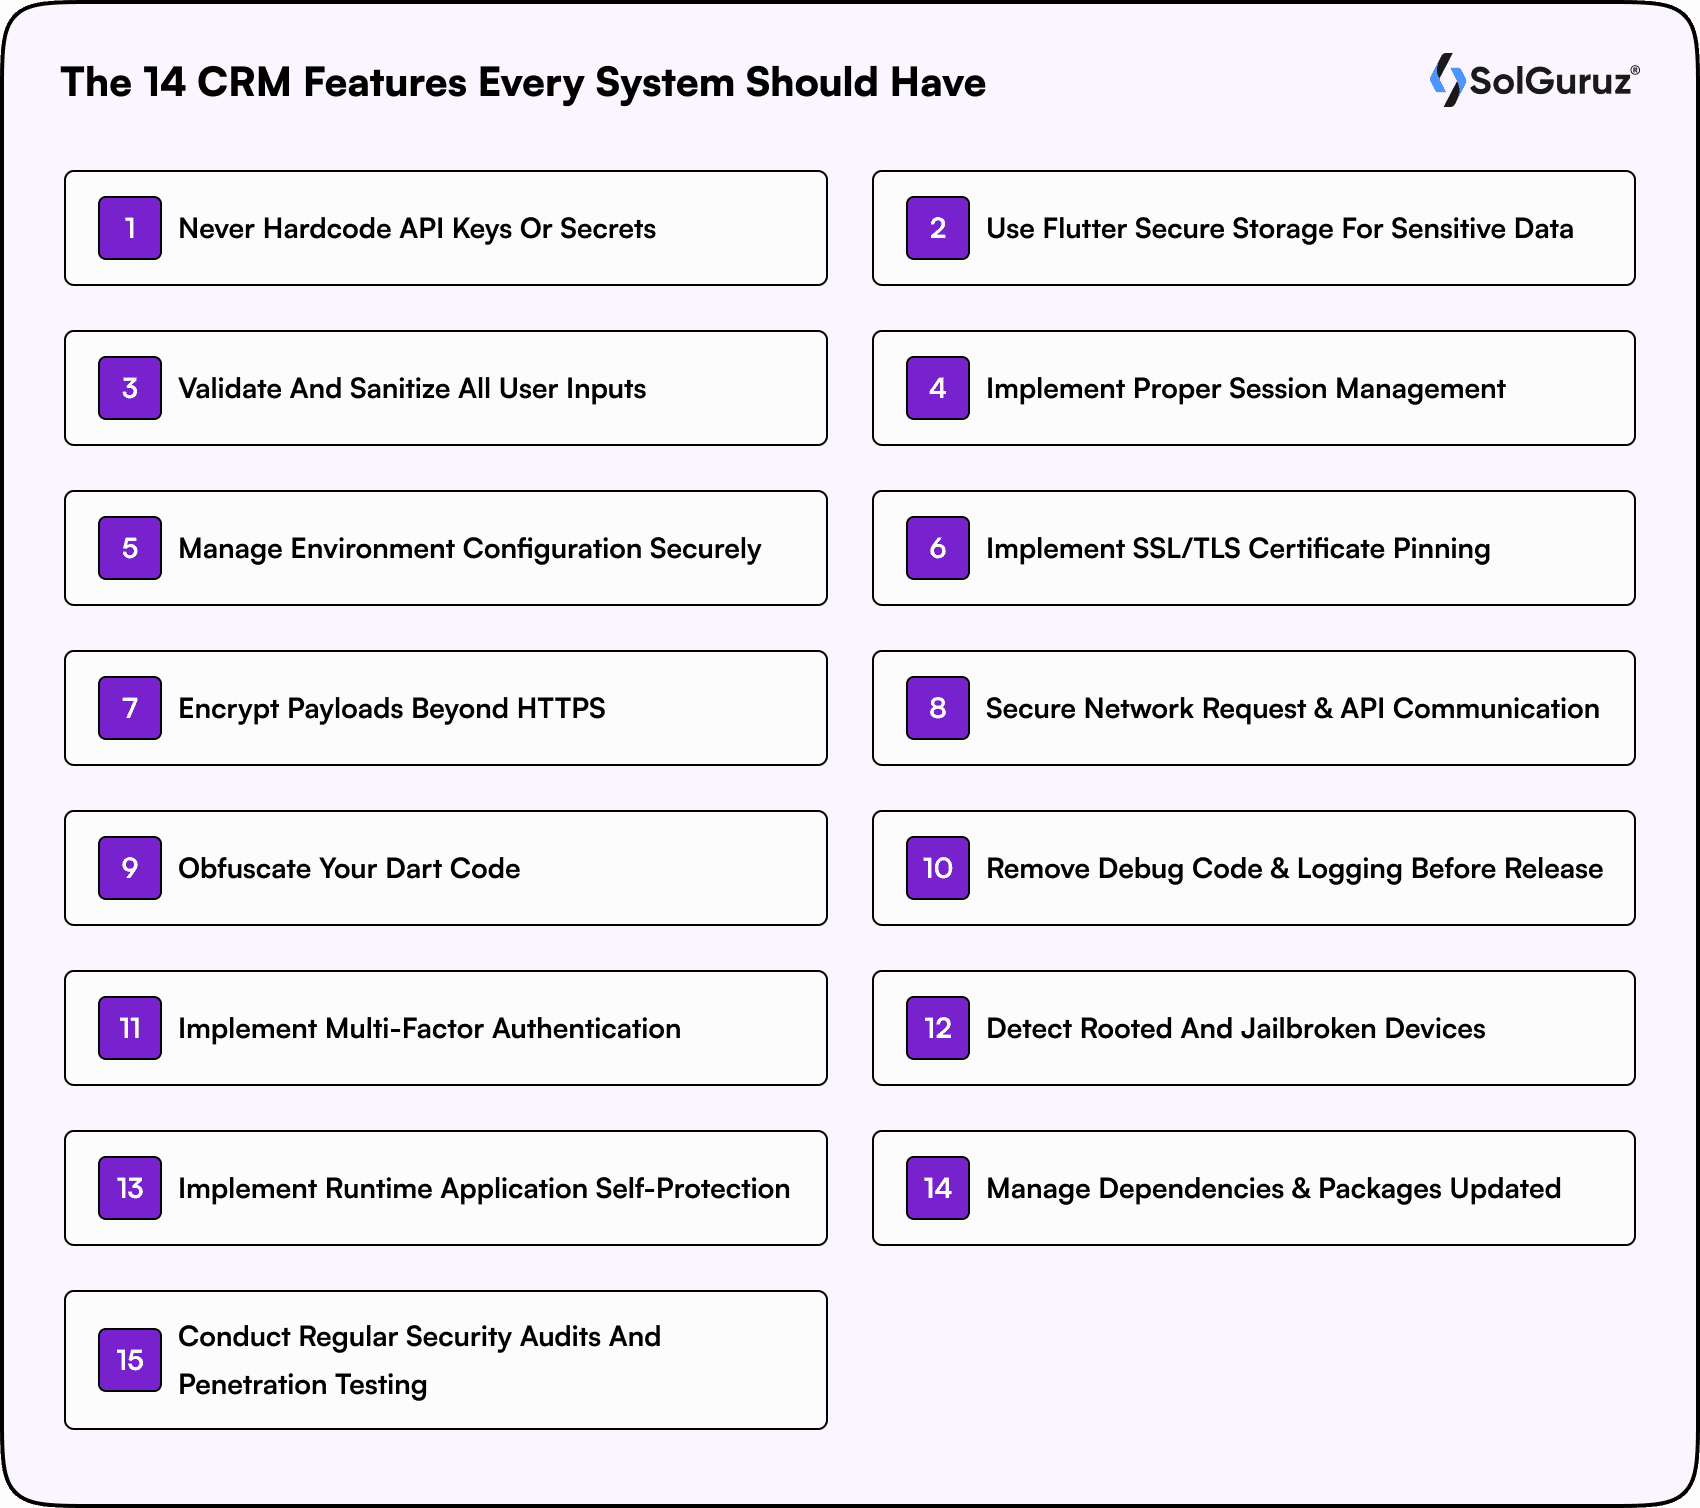
Task: Open the 'Never Hardcode API Keys Or Secrets' card
Action: [x=445, y=228]
